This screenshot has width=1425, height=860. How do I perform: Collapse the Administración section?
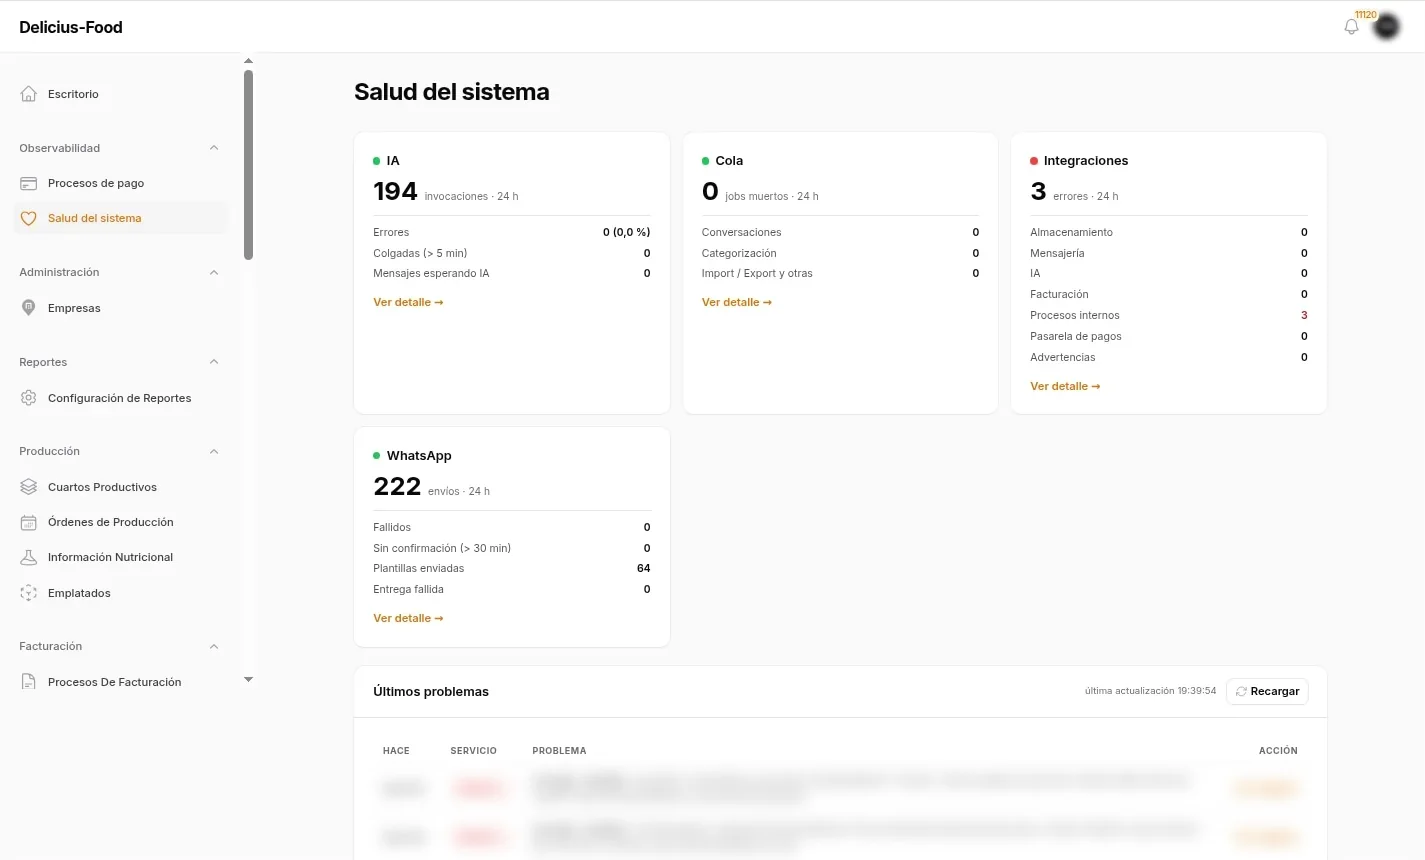tap(214, 272)
